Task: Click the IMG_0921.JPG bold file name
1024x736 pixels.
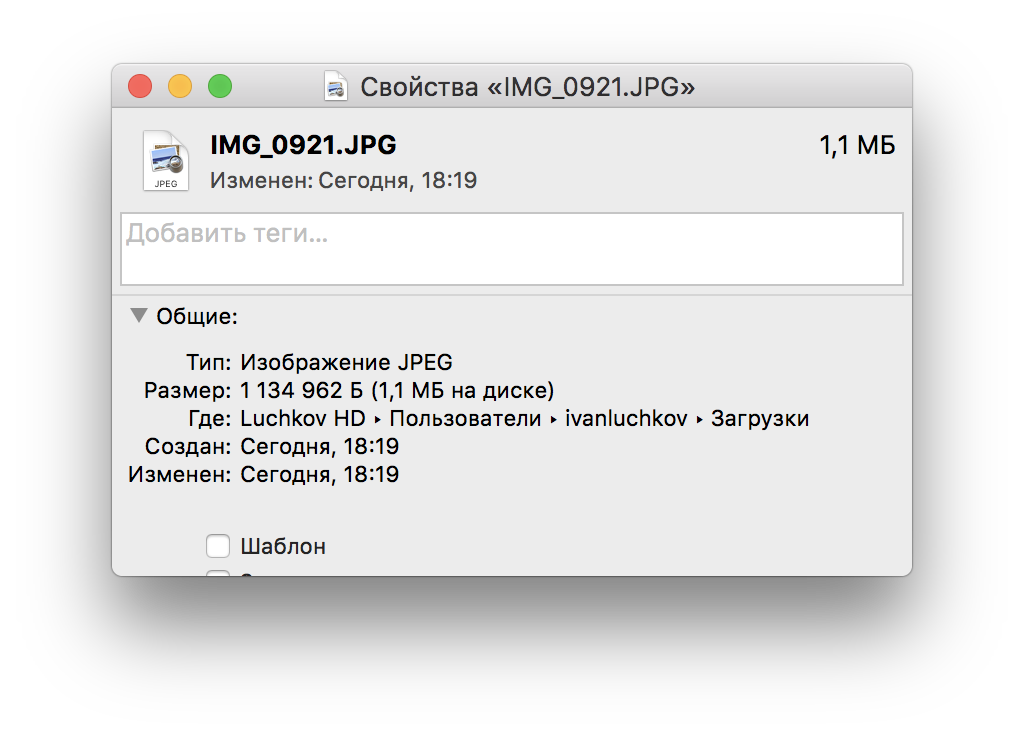Action: (303, 145)
